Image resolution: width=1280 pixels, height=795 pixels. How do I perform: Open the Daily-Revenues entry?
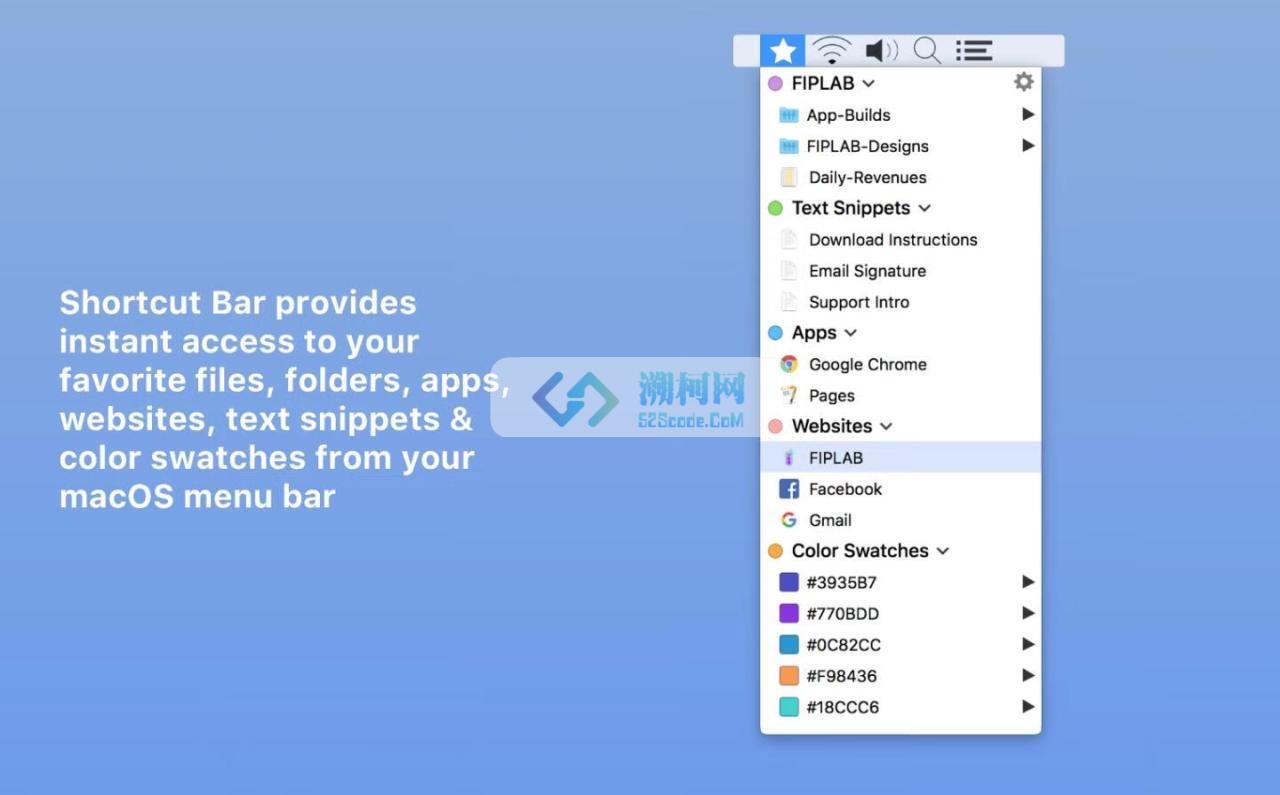point(901,177)
